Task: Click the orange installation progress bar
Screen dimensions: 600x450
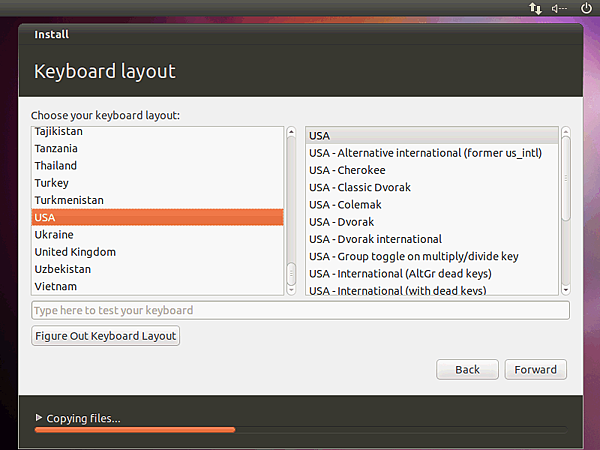Action: [135, 430]
